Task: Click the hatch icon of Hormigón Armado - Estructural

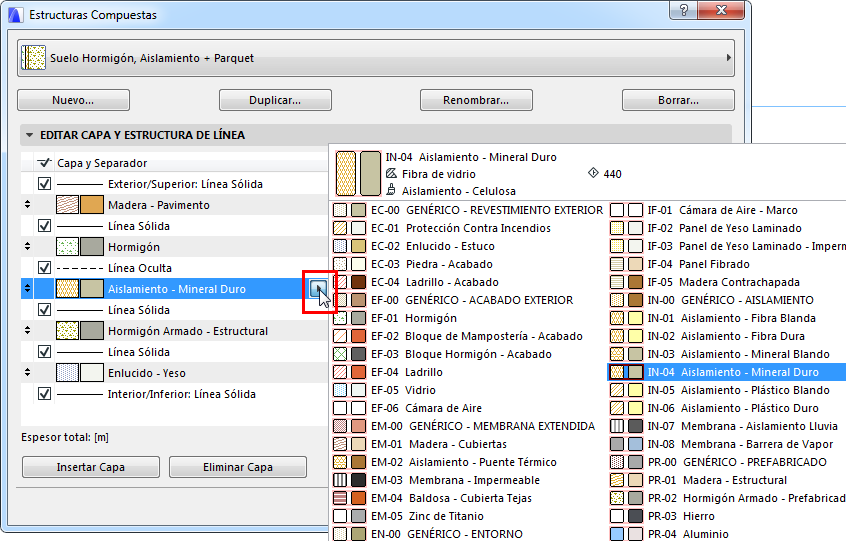Action: (x=67, y=331)
